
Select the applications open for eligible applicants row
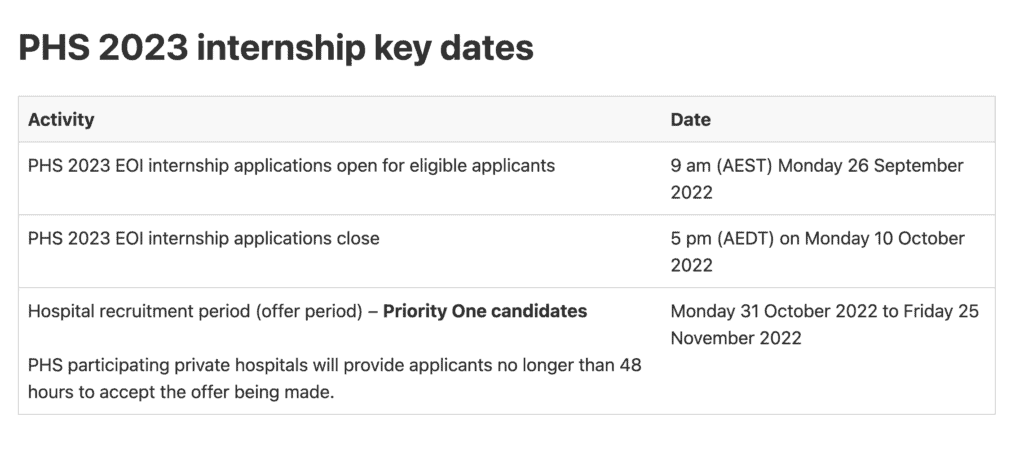point(291,166)
